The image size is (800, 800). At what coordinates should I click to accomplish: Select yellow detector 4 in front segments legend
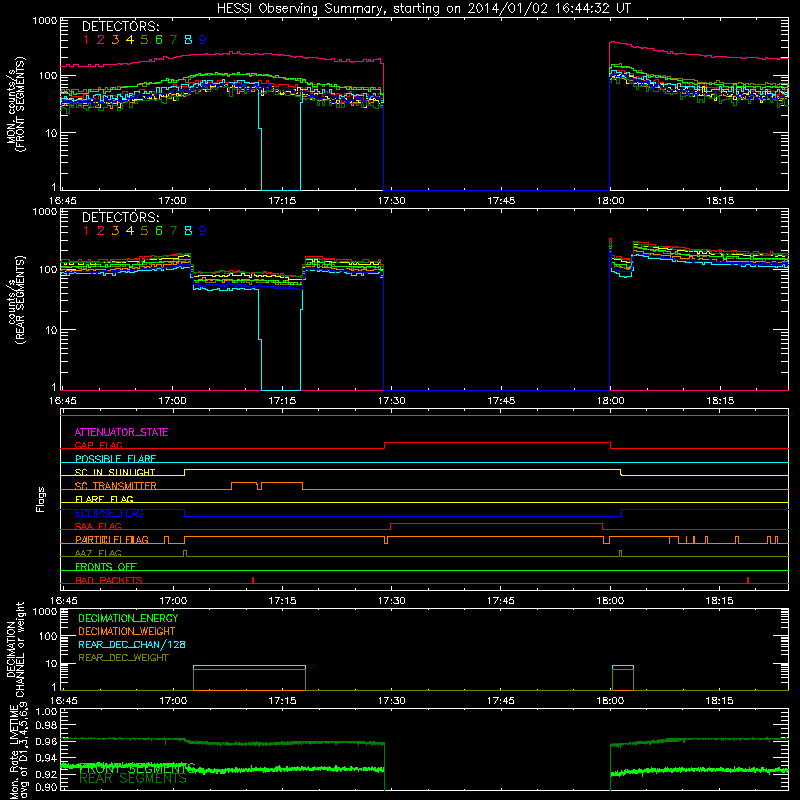130,40
